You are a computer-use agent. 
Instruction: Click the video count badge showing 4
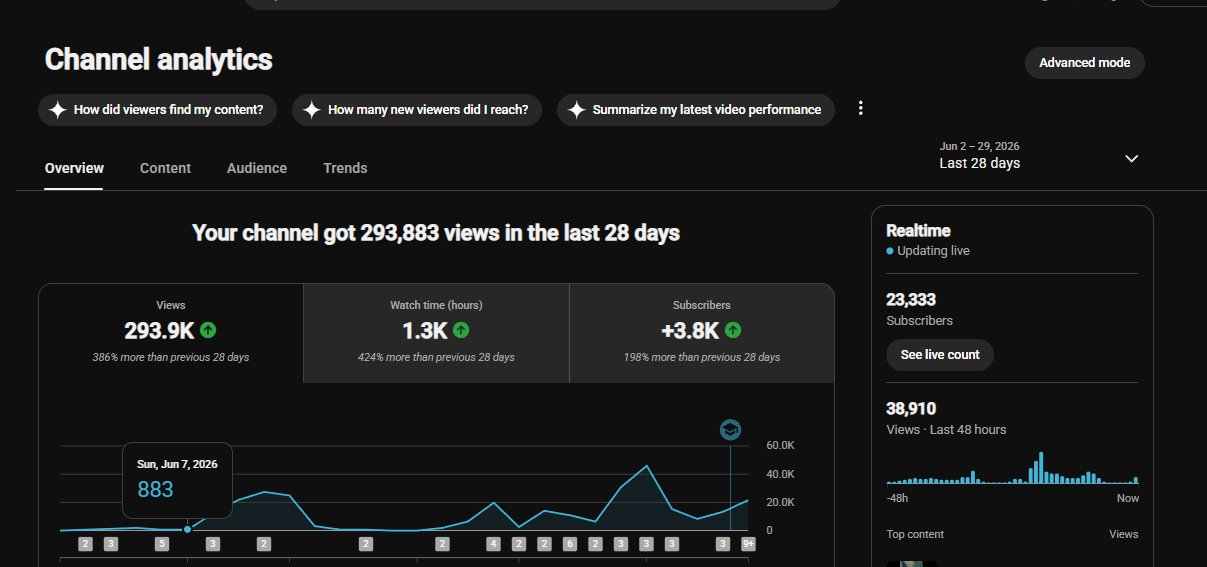493,544
